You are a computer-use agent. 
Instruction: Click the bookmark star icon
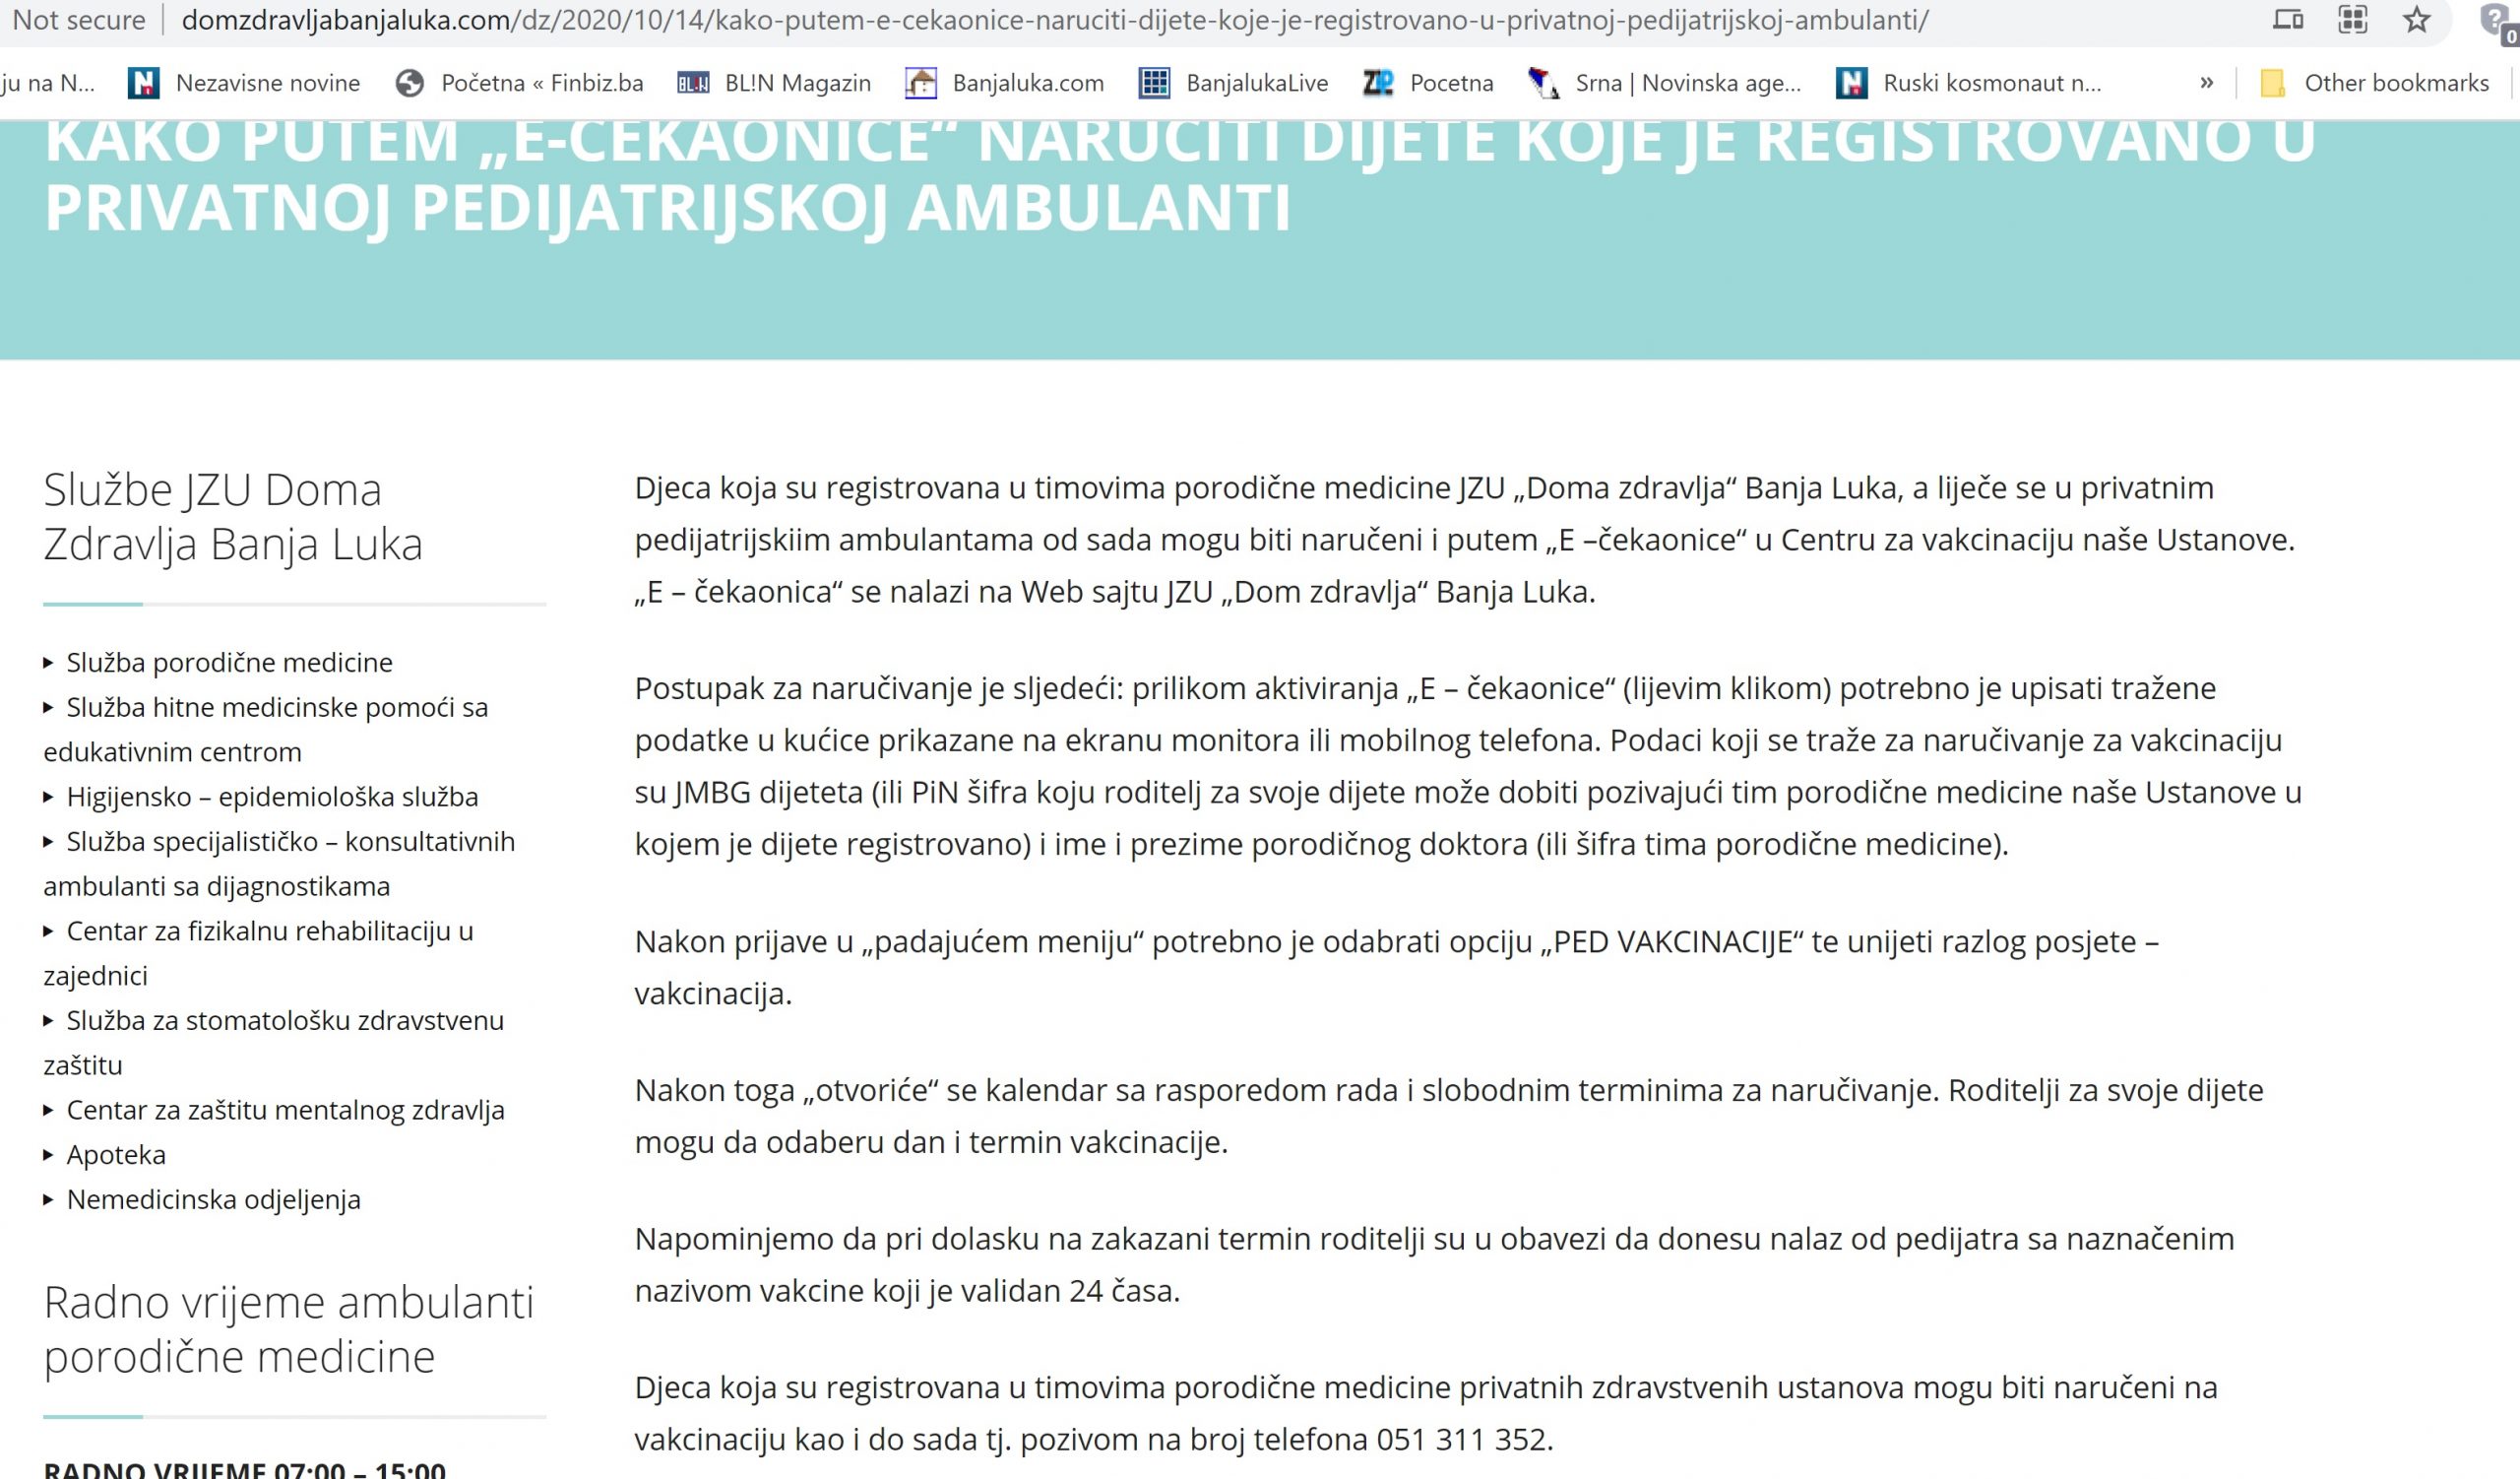click(2416, 20)
